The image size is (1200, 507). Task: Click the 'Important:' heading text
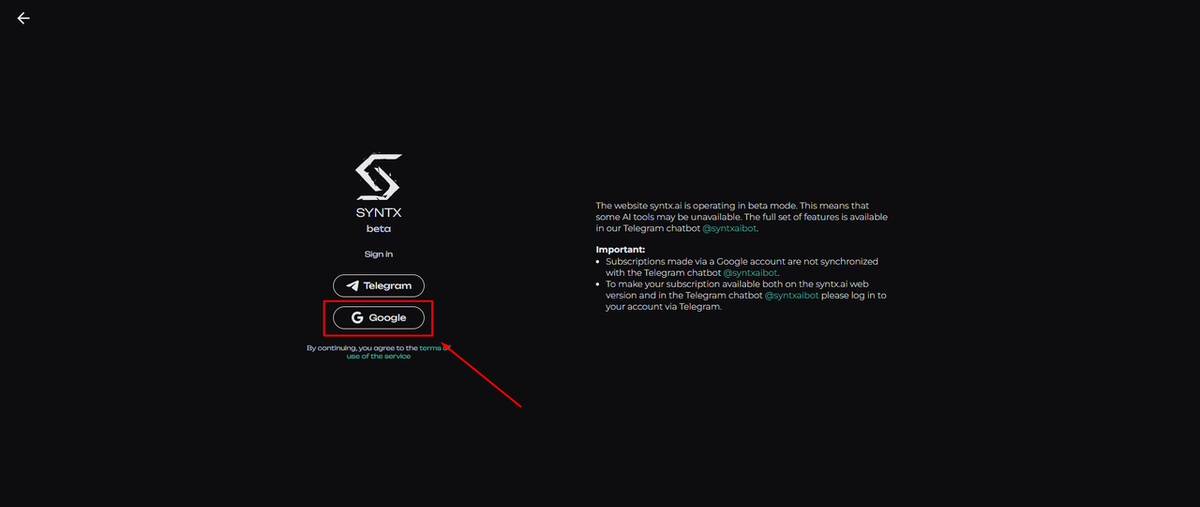tap(621, 249)
